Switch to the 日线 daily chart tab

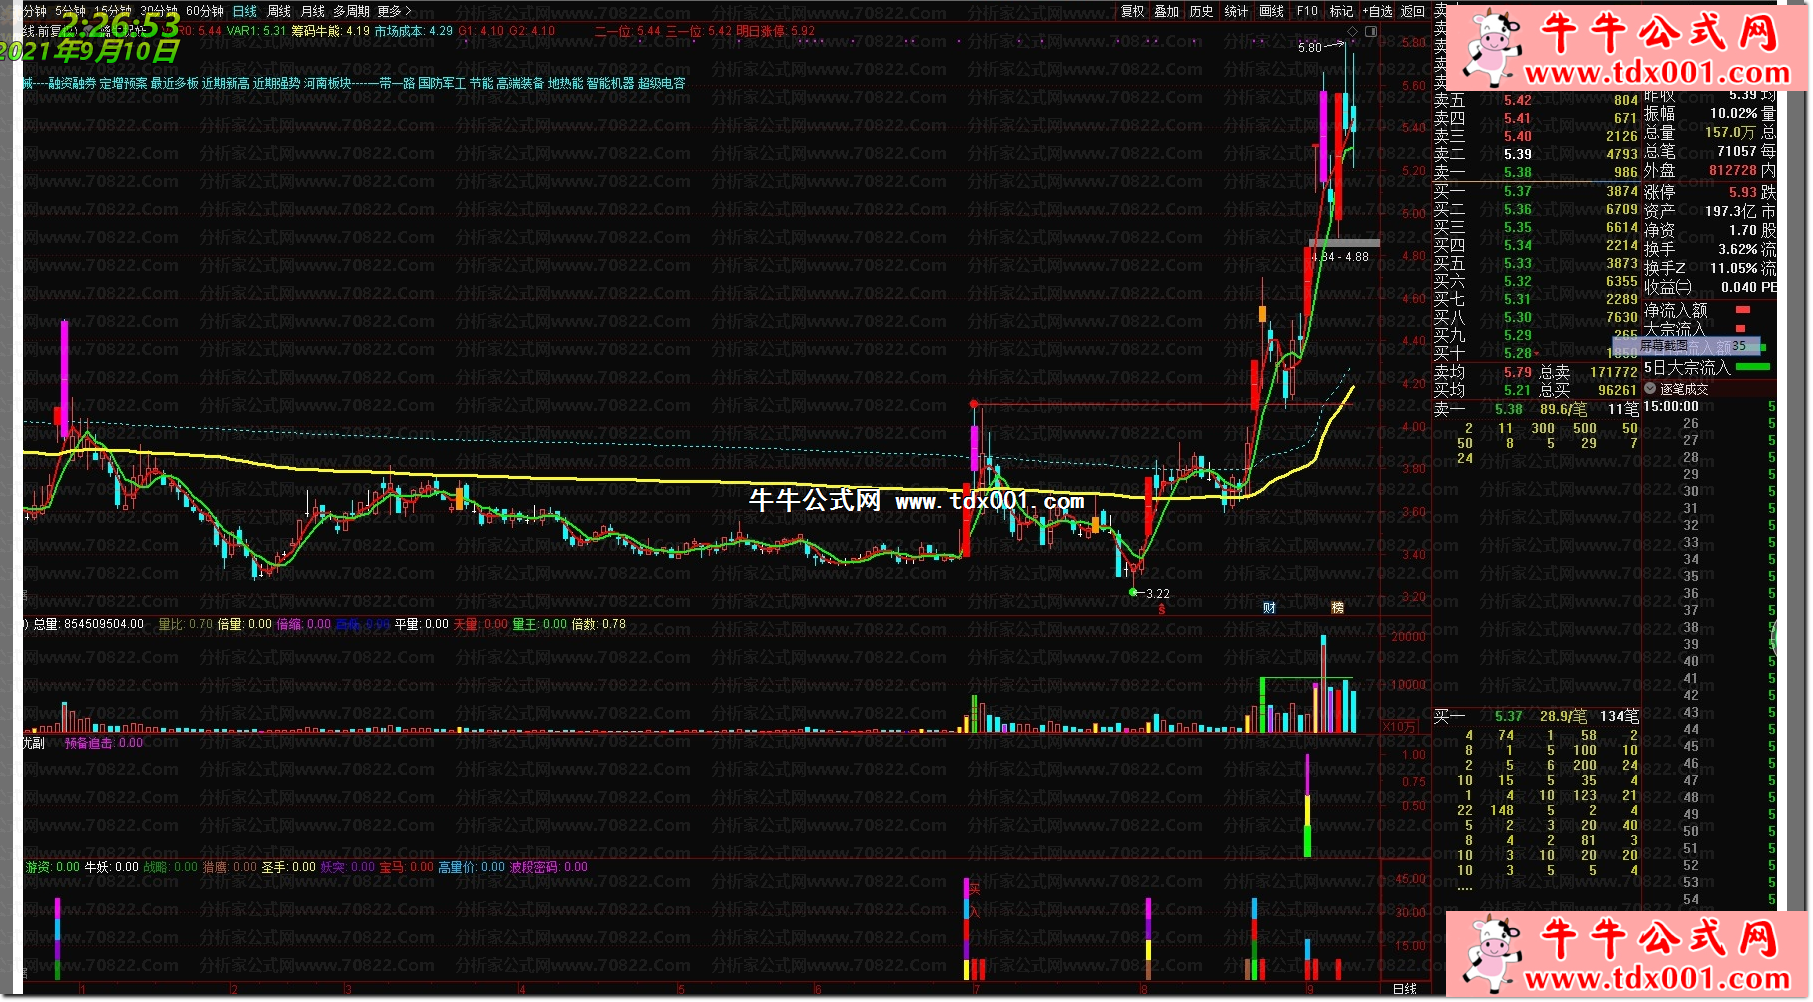(x=245, y=11)
